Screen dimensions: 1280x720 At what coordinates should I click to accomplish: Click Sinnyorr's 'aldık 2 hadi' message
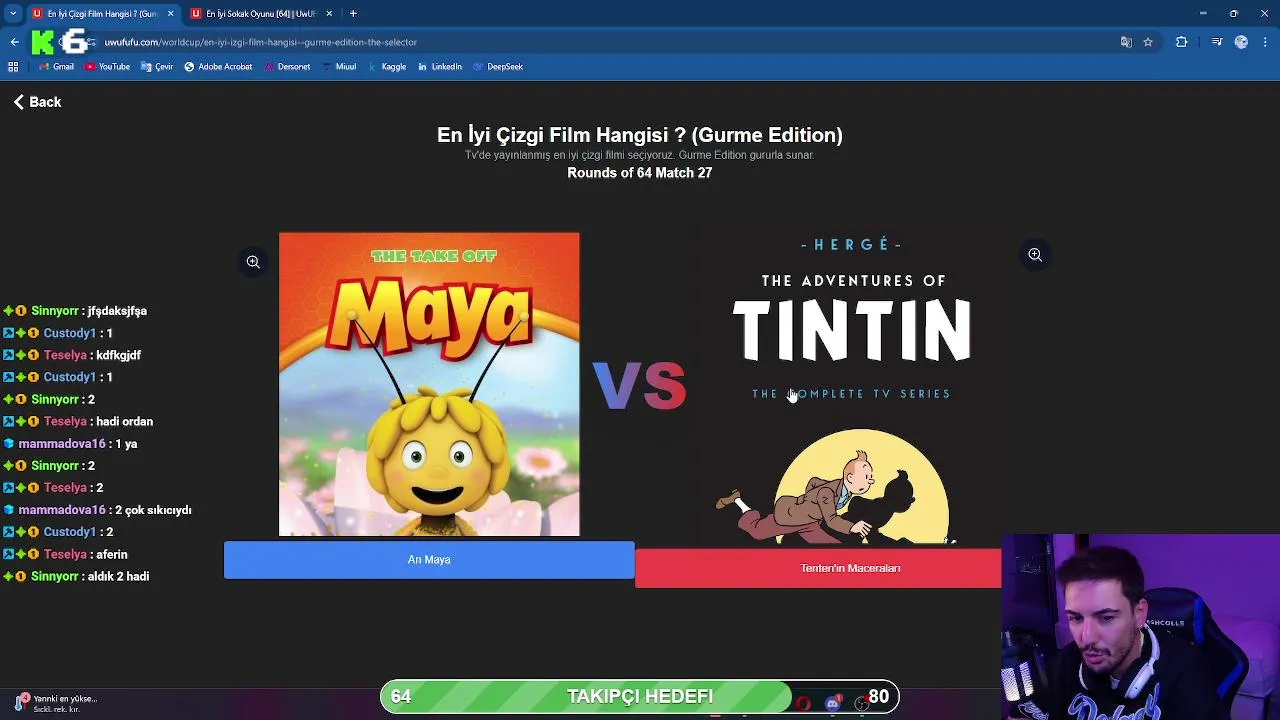pyautogui.click(x=118, y=576)
